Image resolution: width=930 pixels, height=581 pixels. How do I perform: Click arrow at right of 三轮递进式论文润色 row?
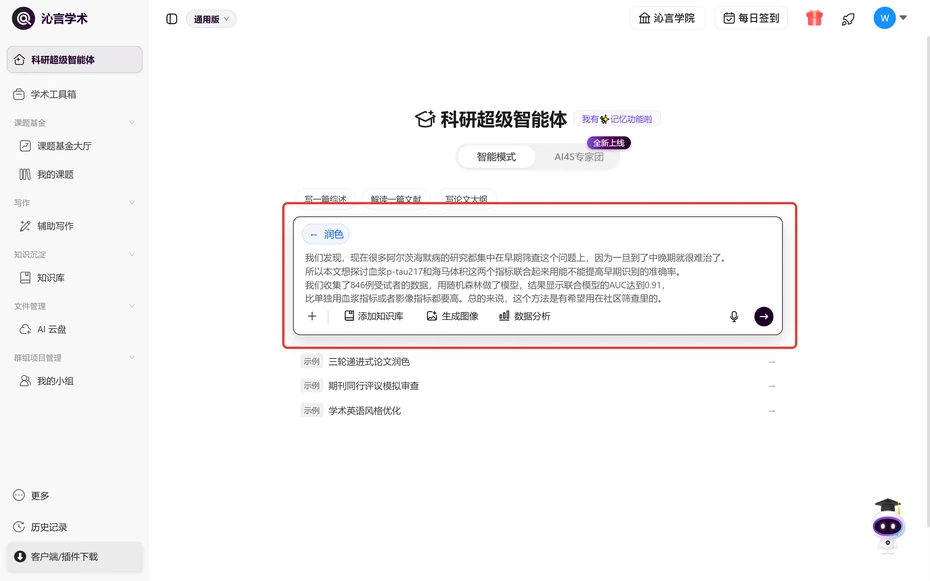(x=772, y=362)
